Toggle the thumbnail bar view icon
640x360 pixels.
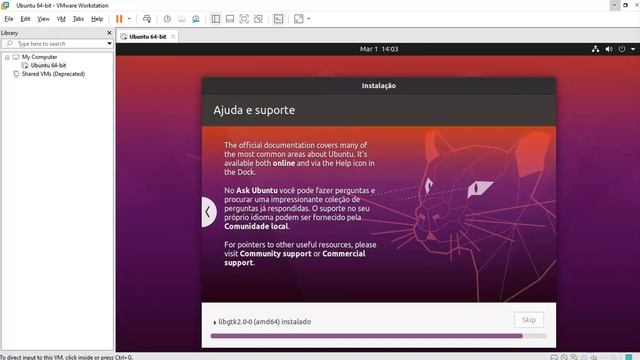[230, 19]
